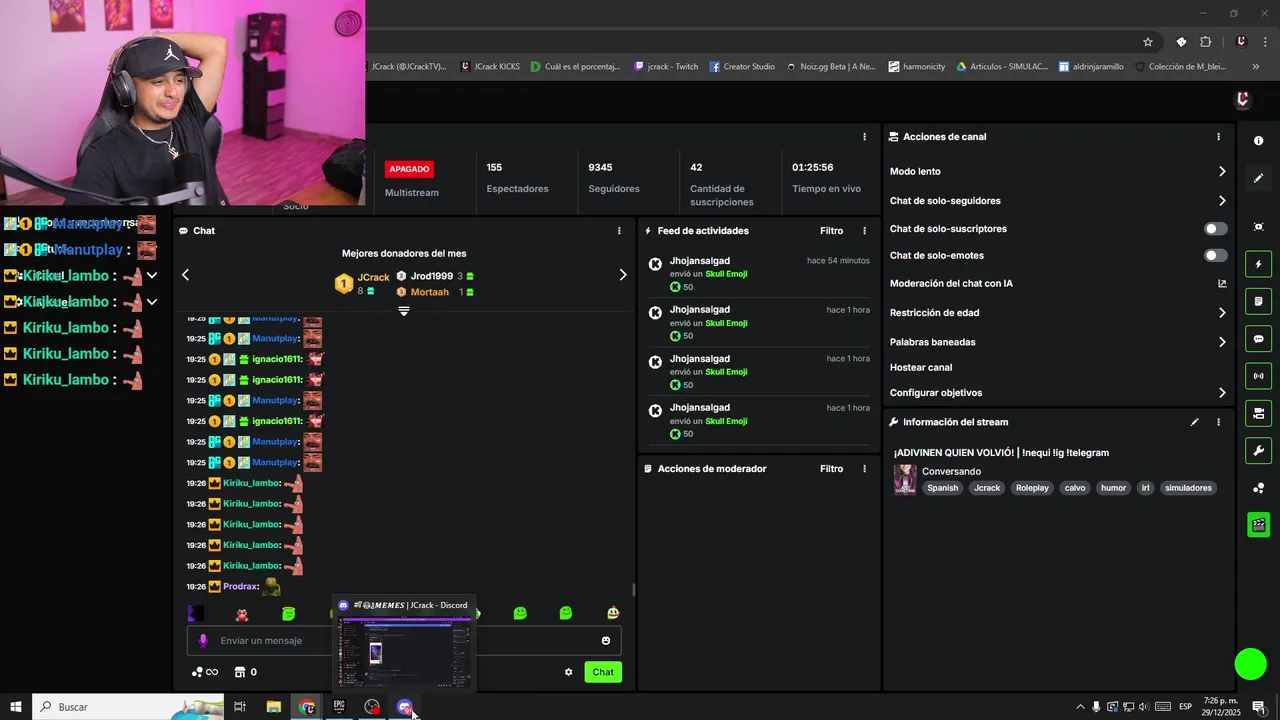1280x720 pixels.
Task: Collapse the top donors panel handle
Action: pyautogui.click(x=404, y=311)
